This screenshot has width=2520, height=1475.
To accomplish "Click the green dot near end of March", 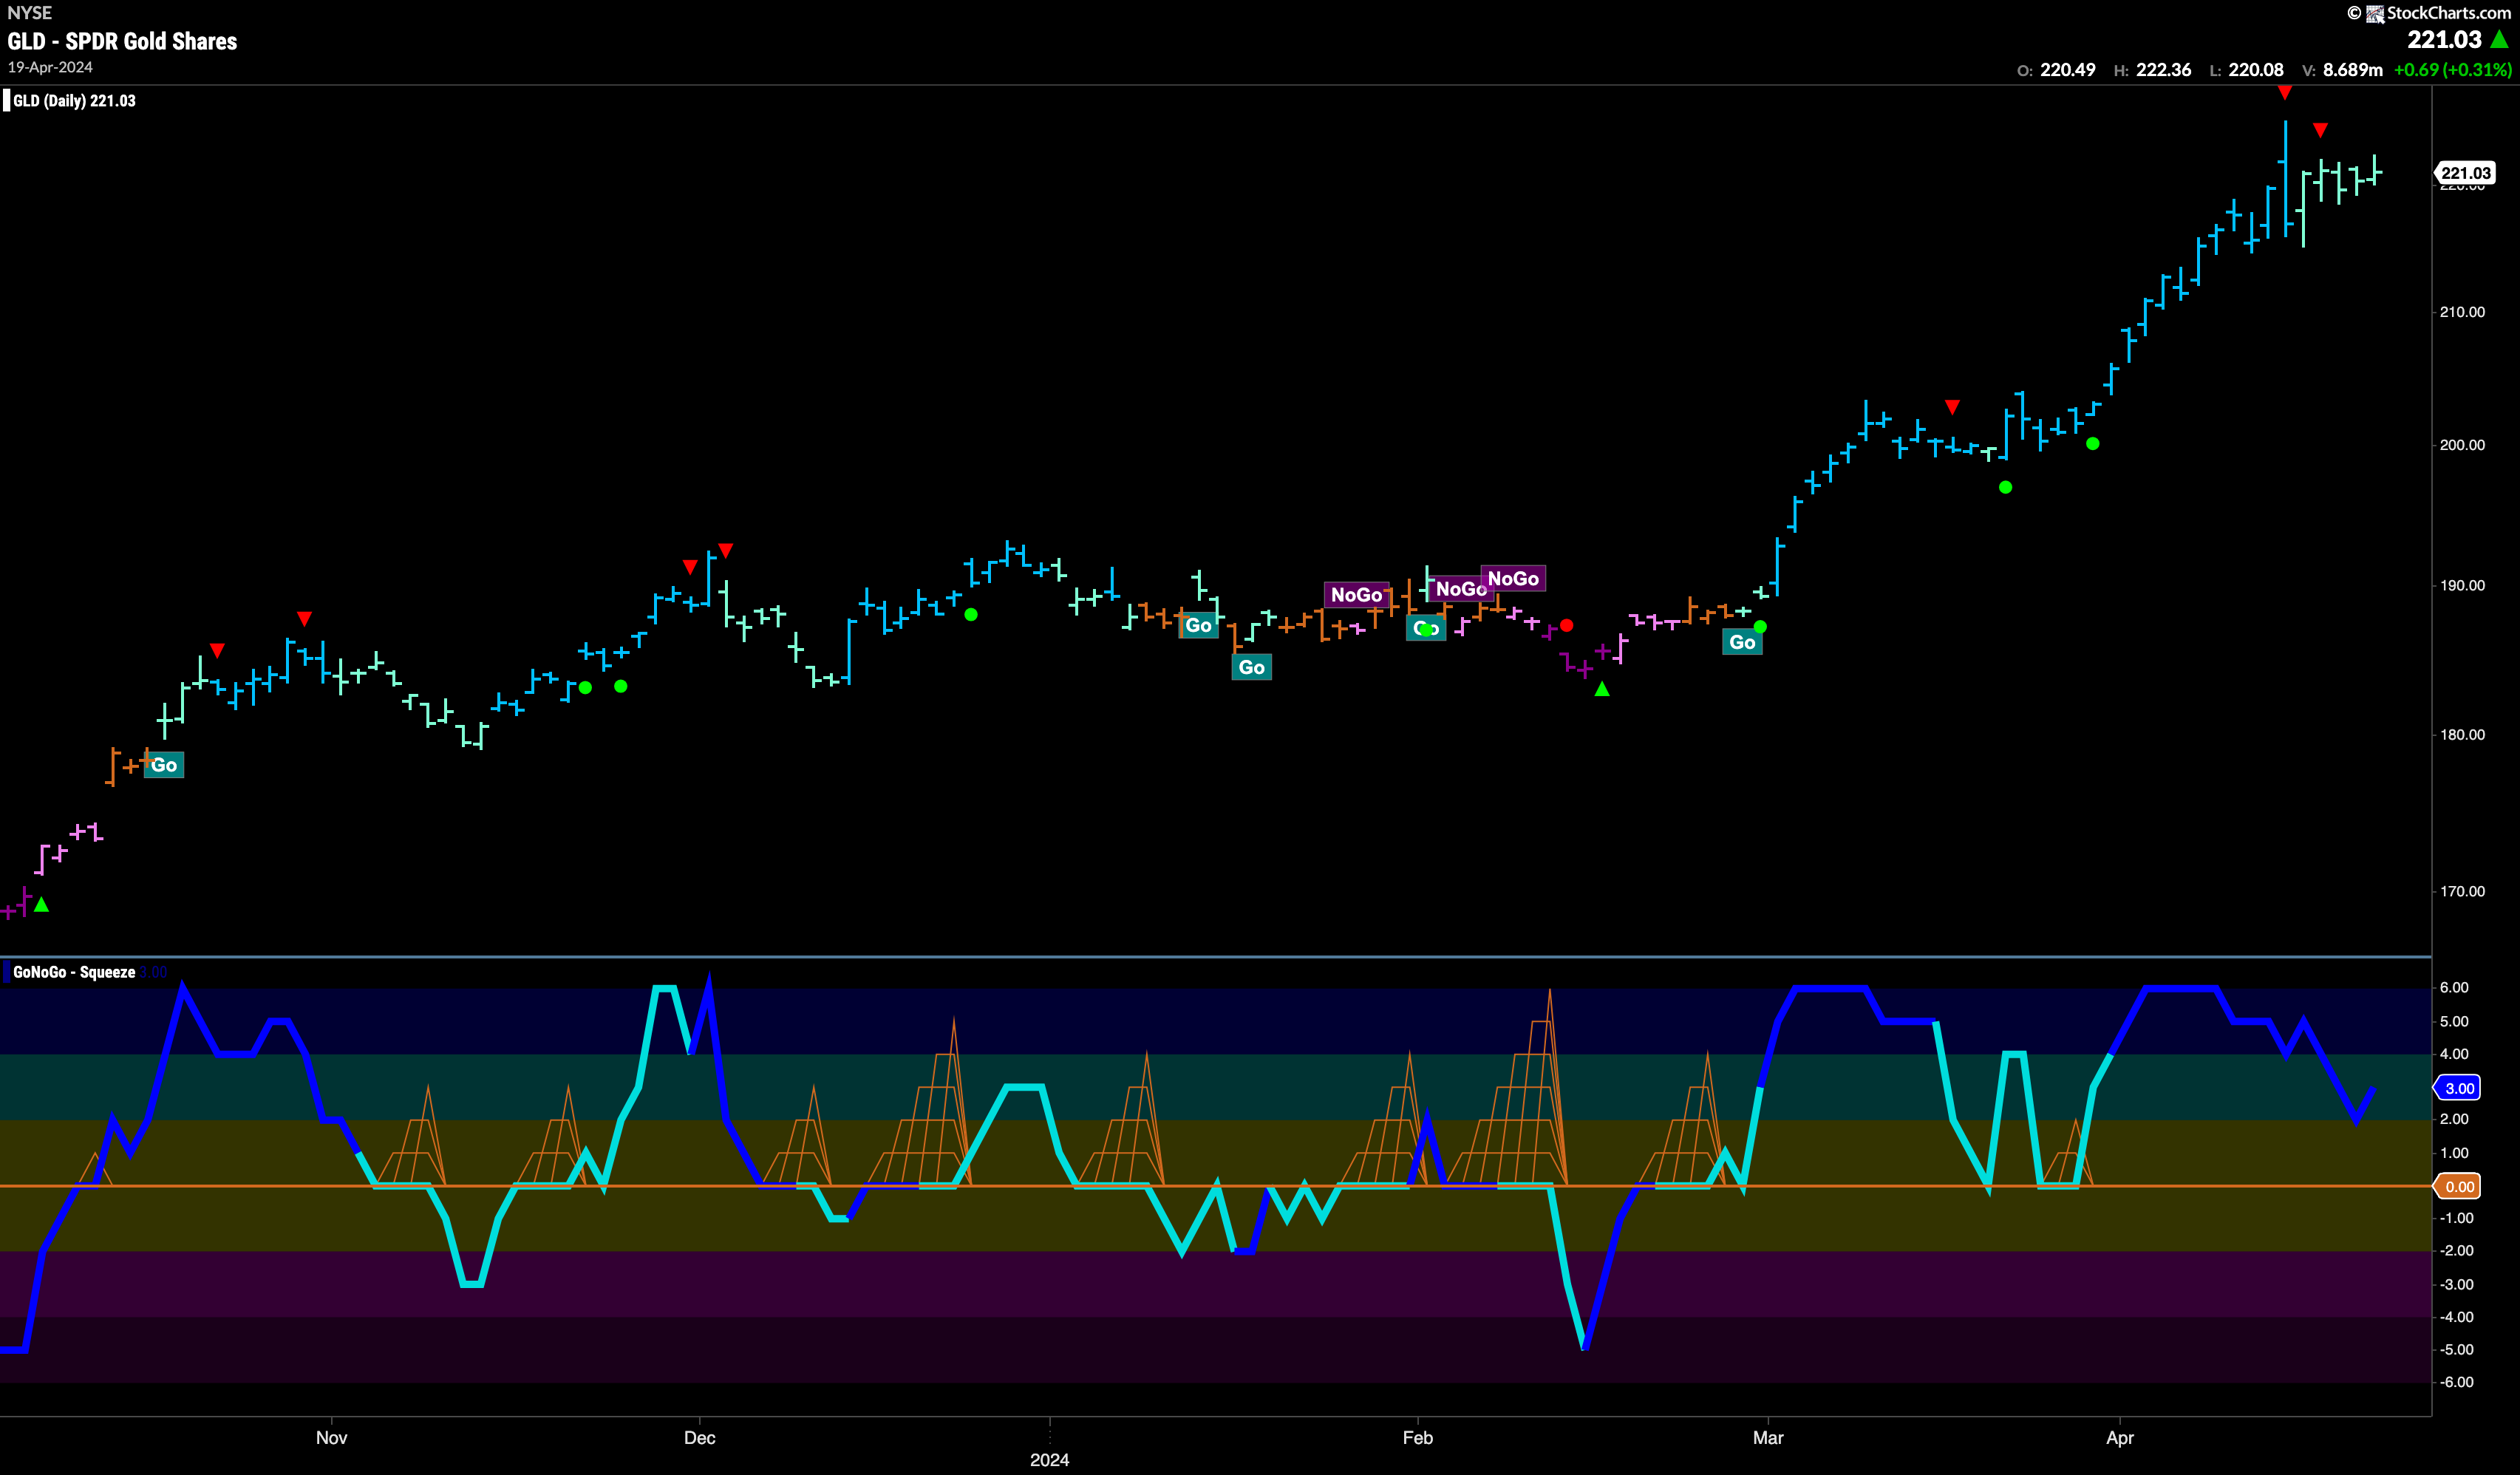I will point(2093,444).
